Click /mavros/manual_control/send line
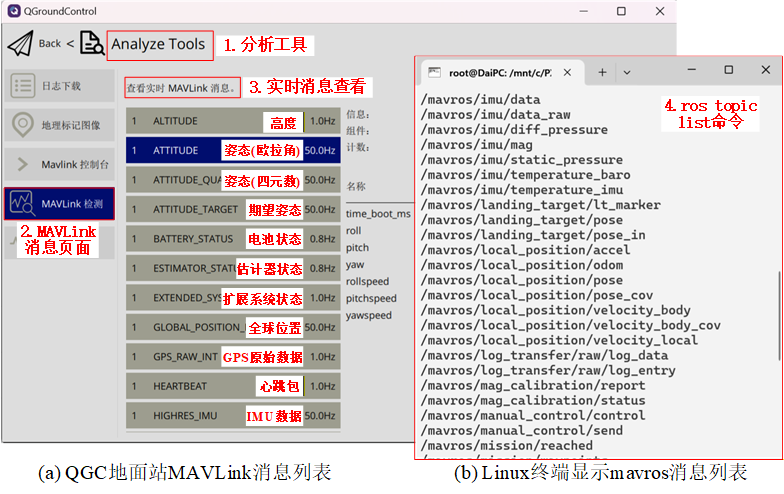This screenshot has height=494, width=784. click(x=522, y=430)
